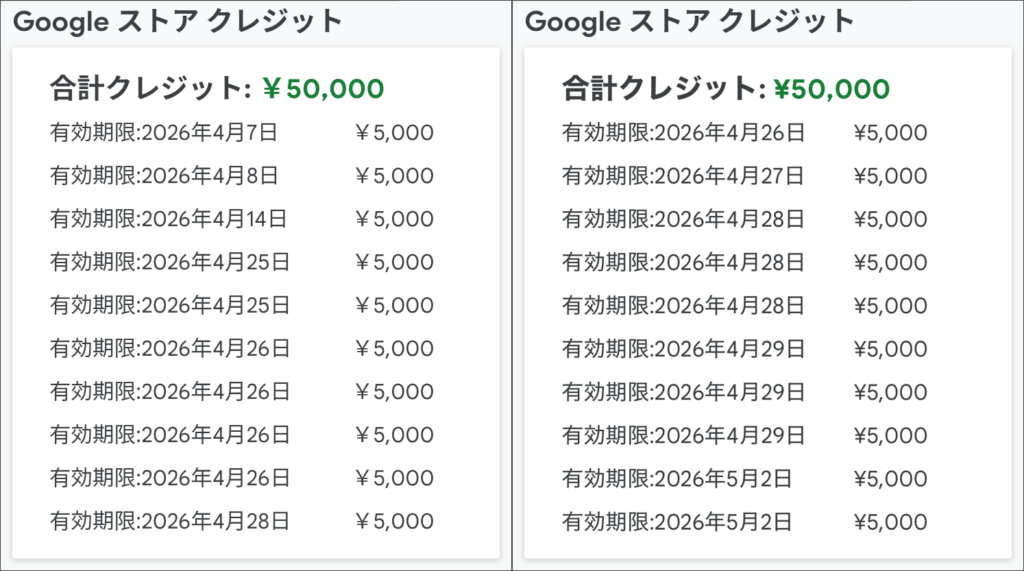1024x571 pixels.
Task: Click the ¥5,000 amount beside 4月8日
Action: (x=394, y=176)
